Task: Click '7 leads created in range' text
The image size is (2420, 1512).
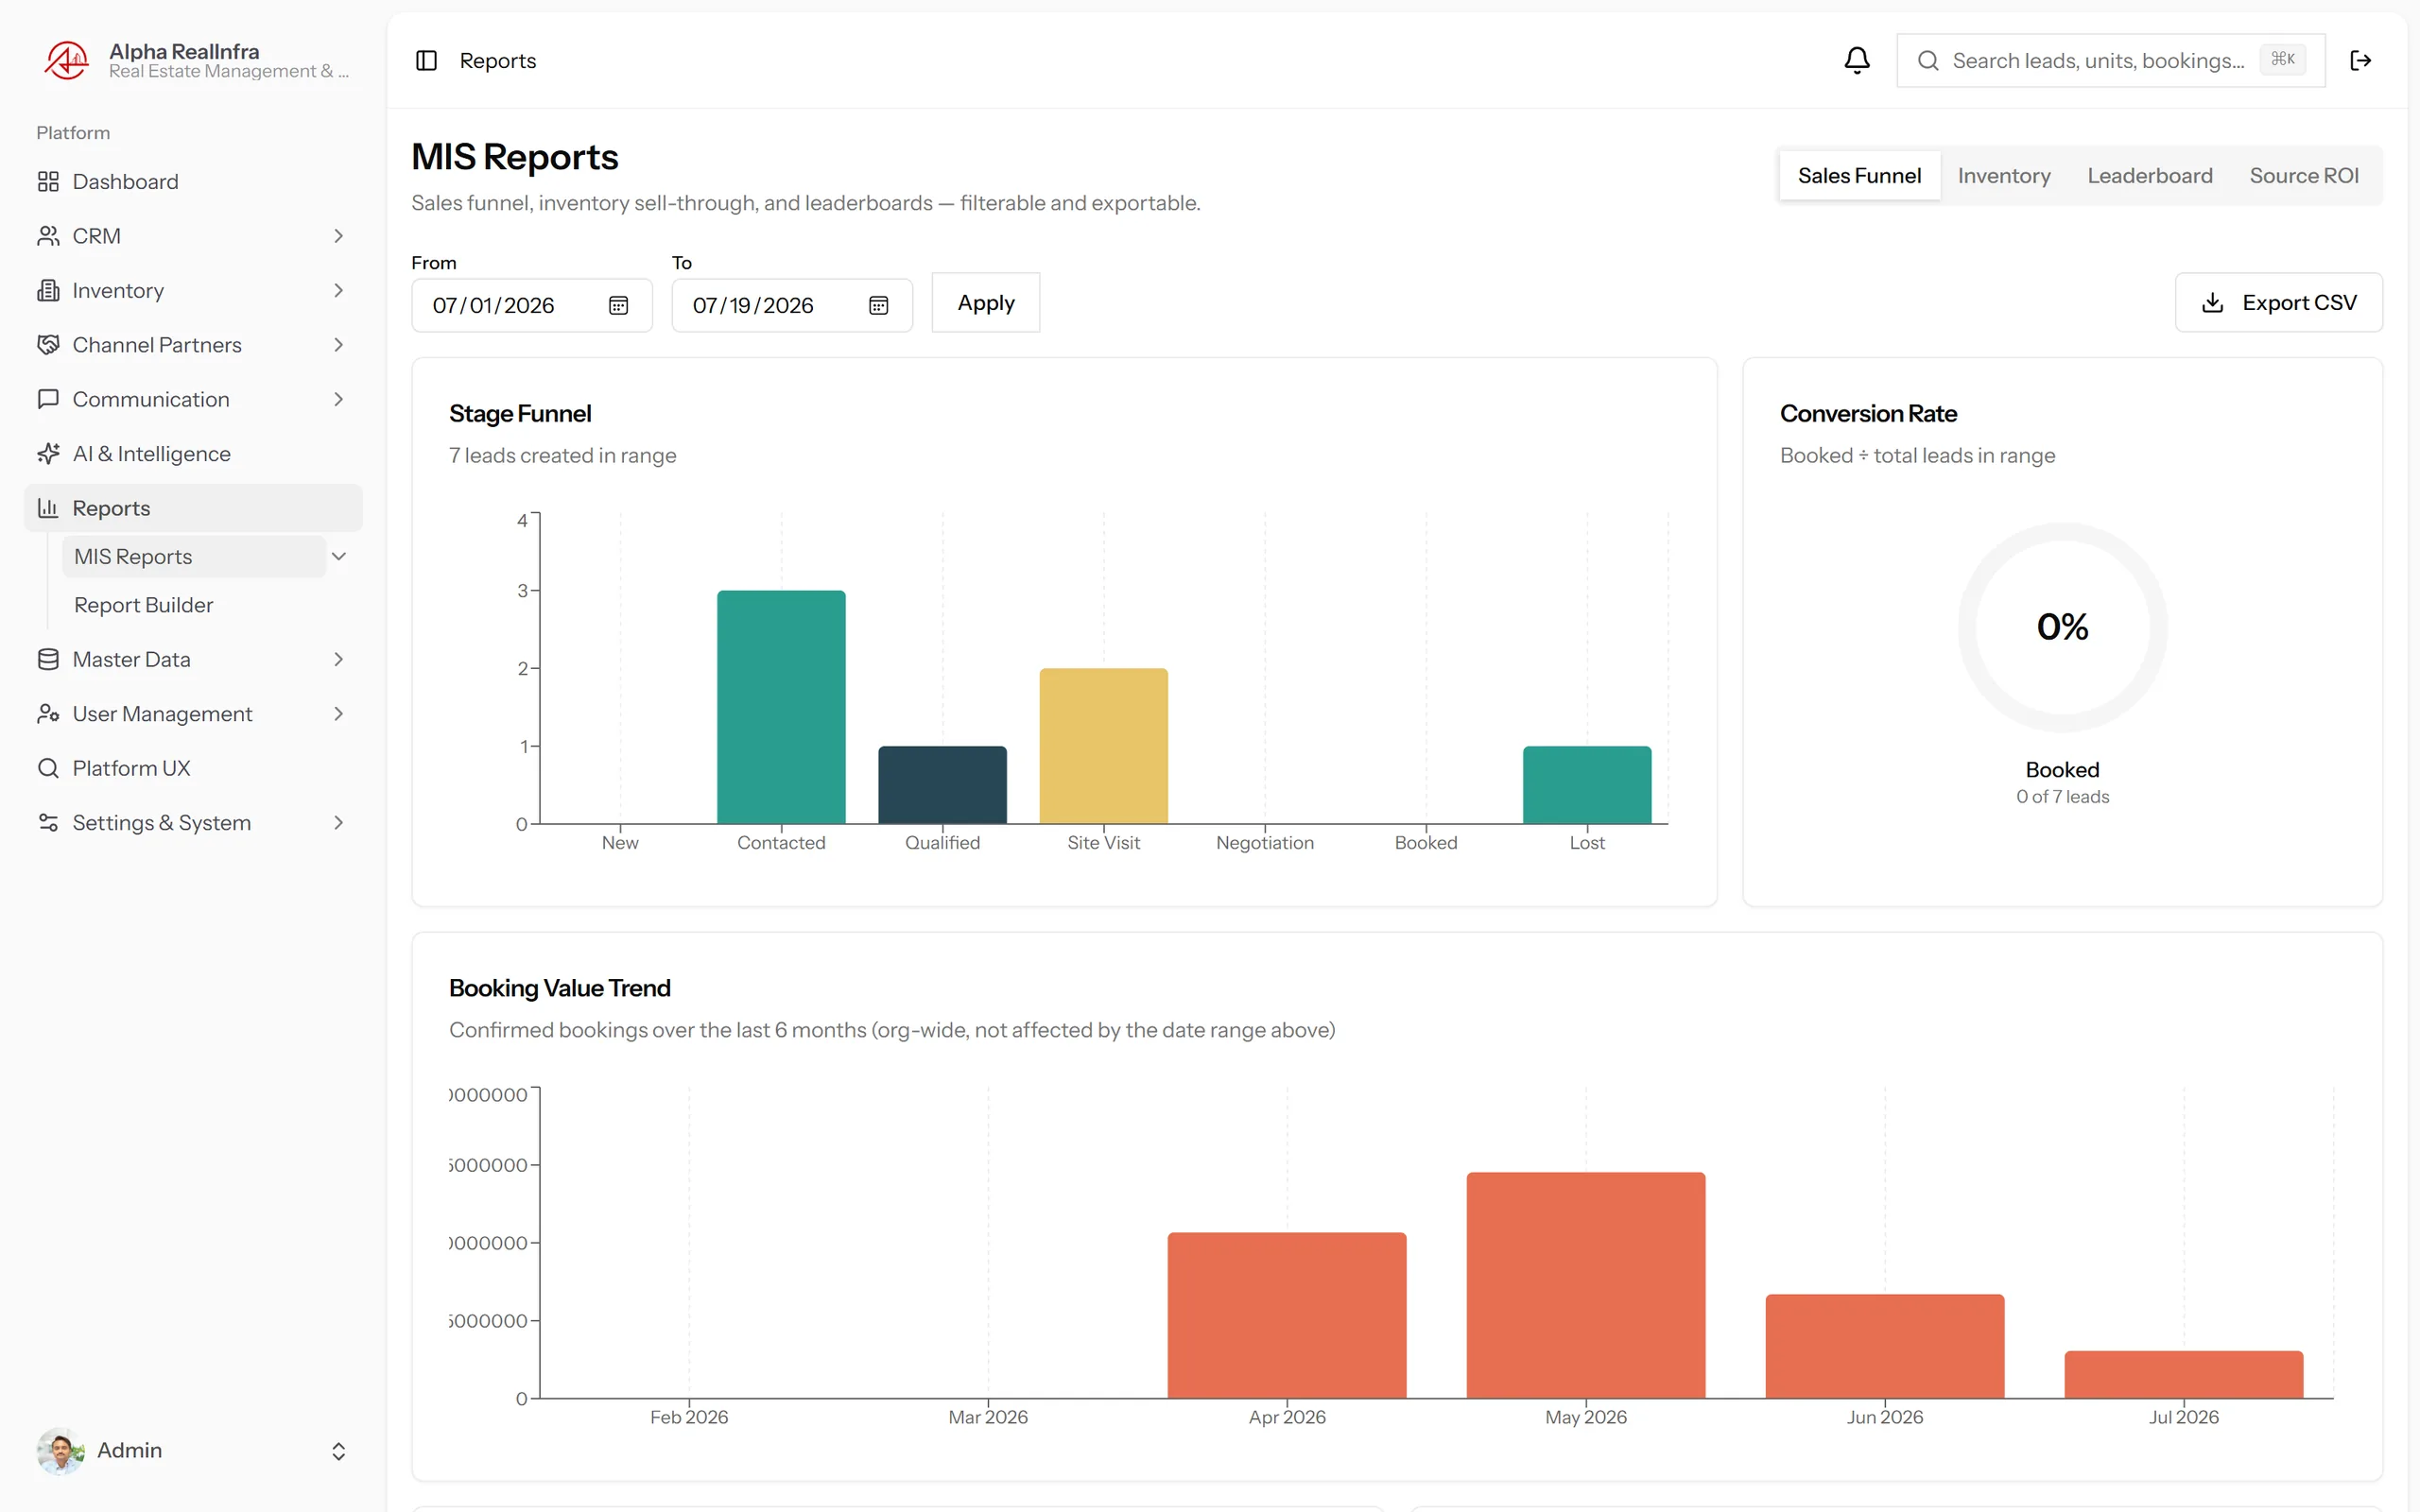Action: 562,456
